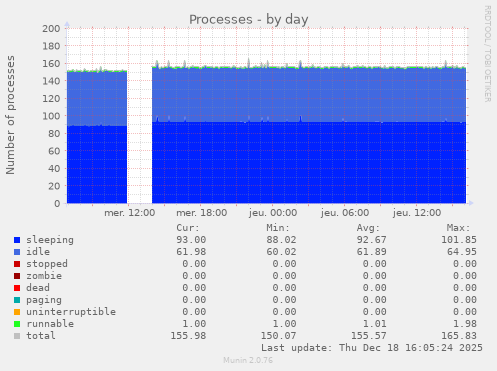Click the 'mer. 12:00' x-axis label
The height and width of the screenshot is (371, 497).
click(130, 213)
